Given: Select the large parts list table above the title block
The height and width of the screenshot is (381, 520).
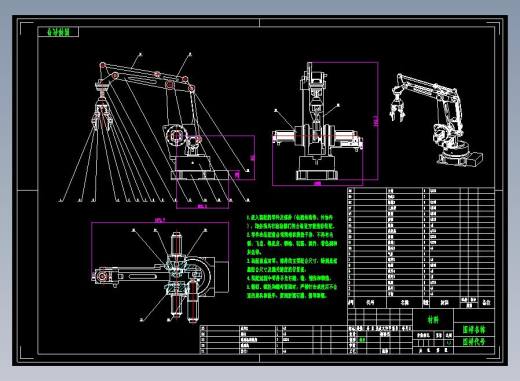Looking at the screenshot, I should [x=421, y=248].
